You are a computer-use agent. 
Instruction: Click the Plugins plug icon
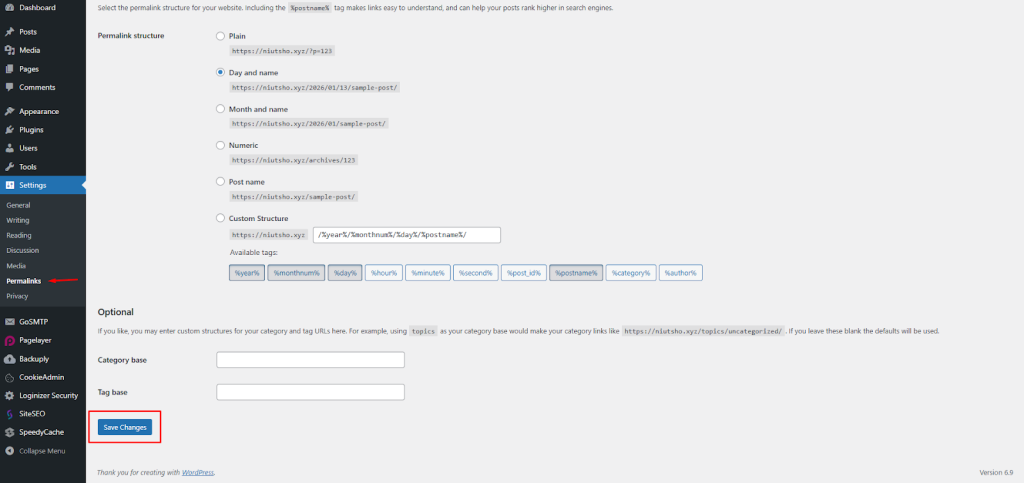click(x=9, y=130)
